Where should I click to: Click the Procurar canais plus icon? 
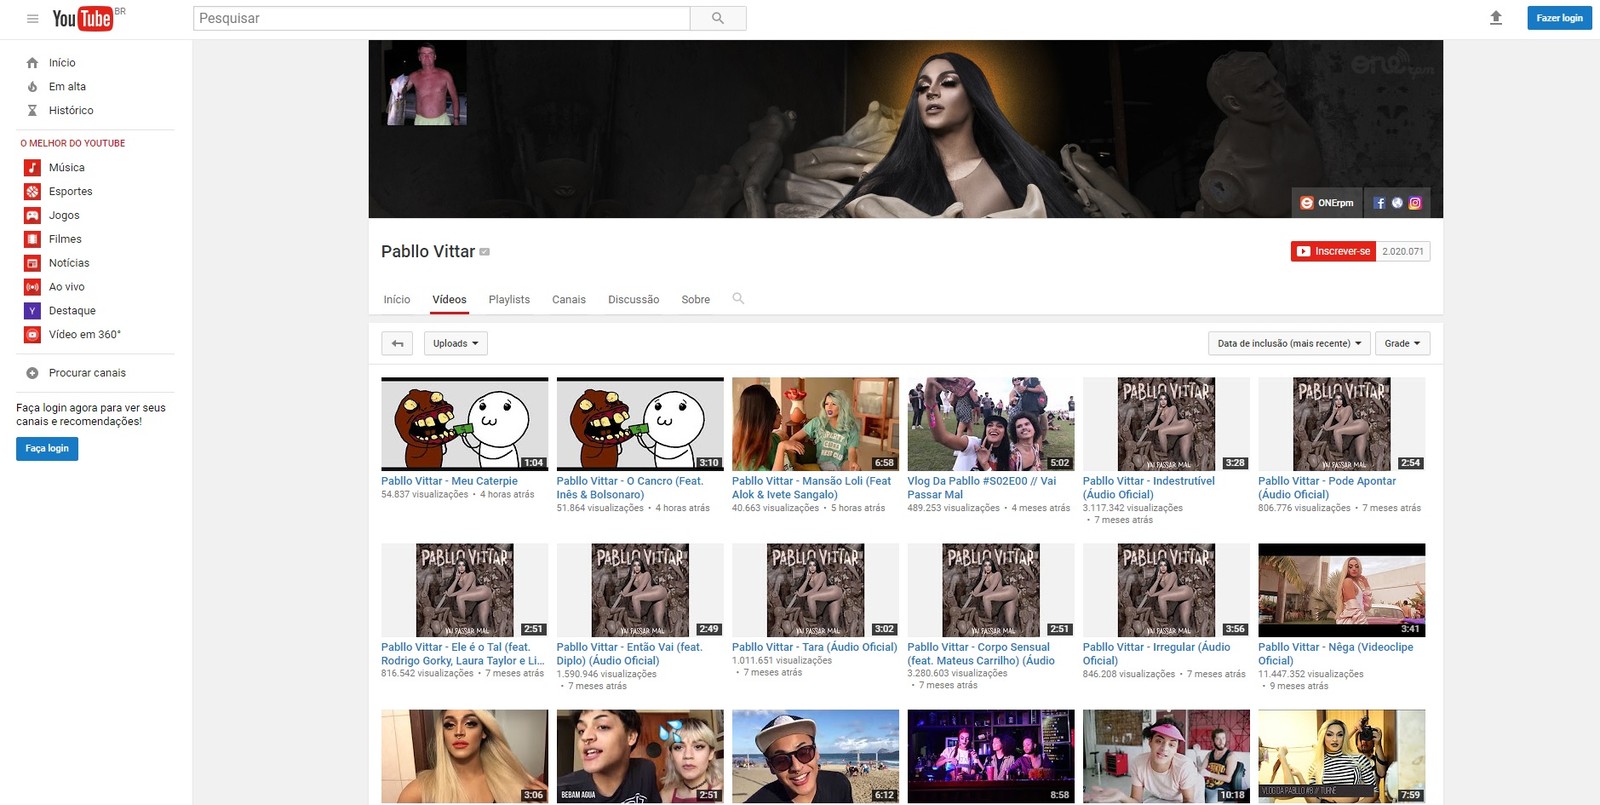(32, 373)
